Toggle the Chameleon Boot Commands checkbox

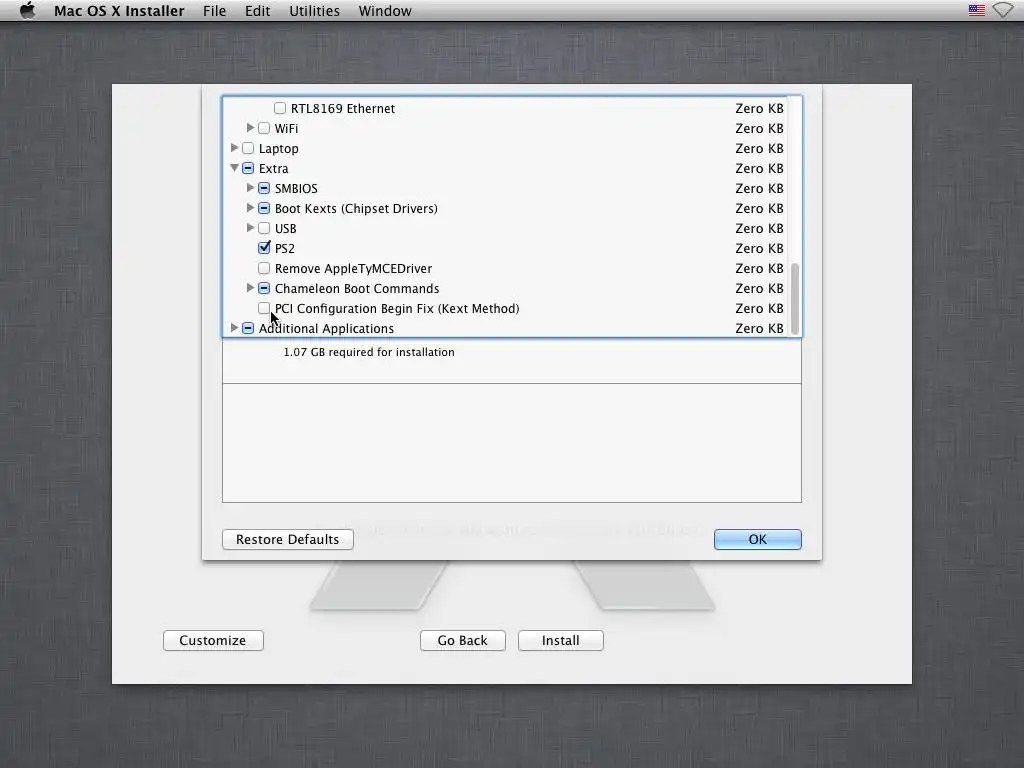tap(264, 288)
